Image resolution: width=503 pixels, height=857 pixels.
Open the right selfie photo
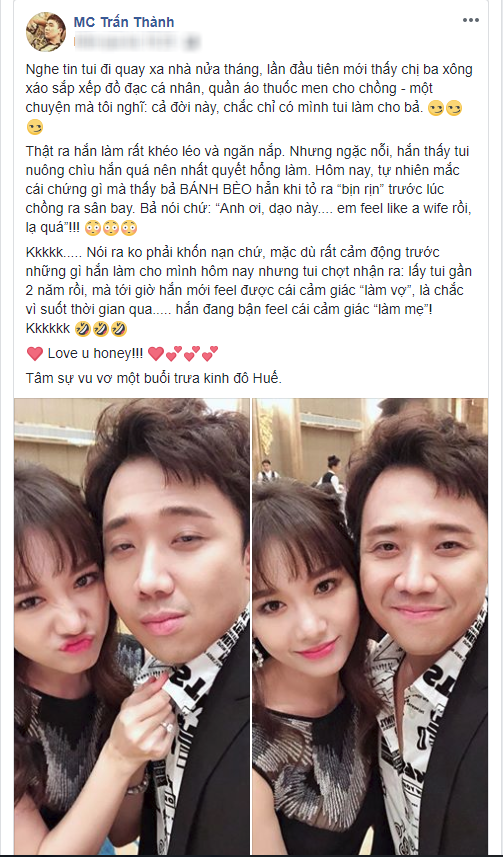pos(370,627)
